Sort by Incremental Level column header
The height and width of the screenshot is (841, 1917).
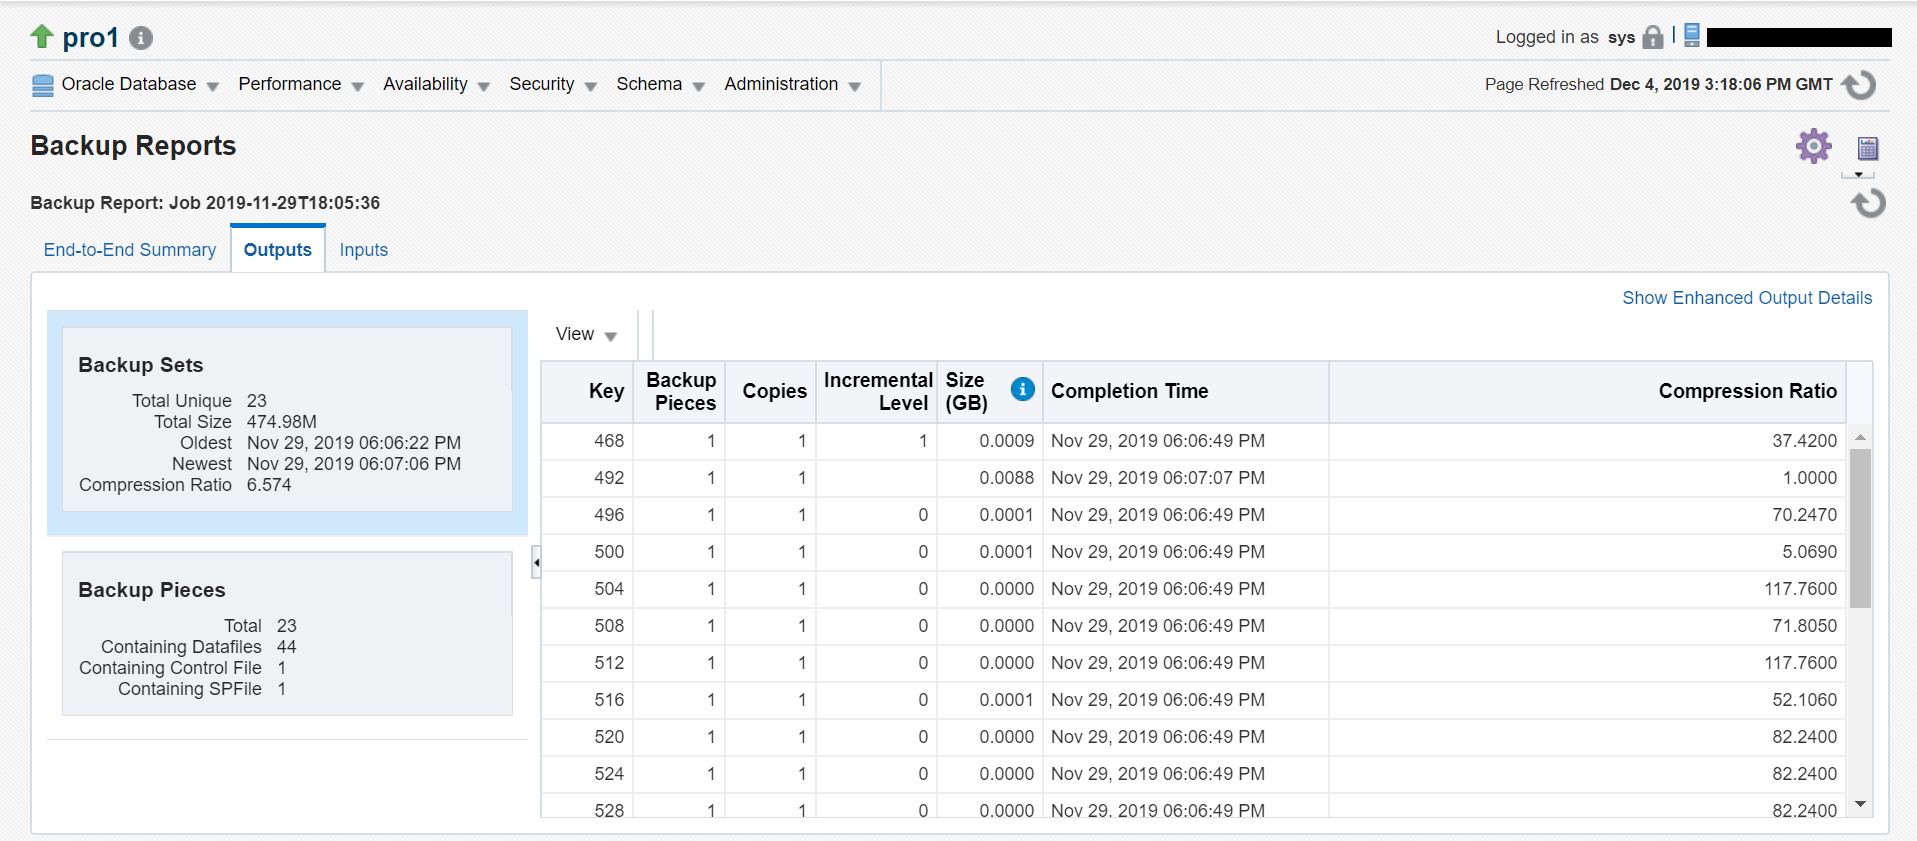[x=877, y=392]
